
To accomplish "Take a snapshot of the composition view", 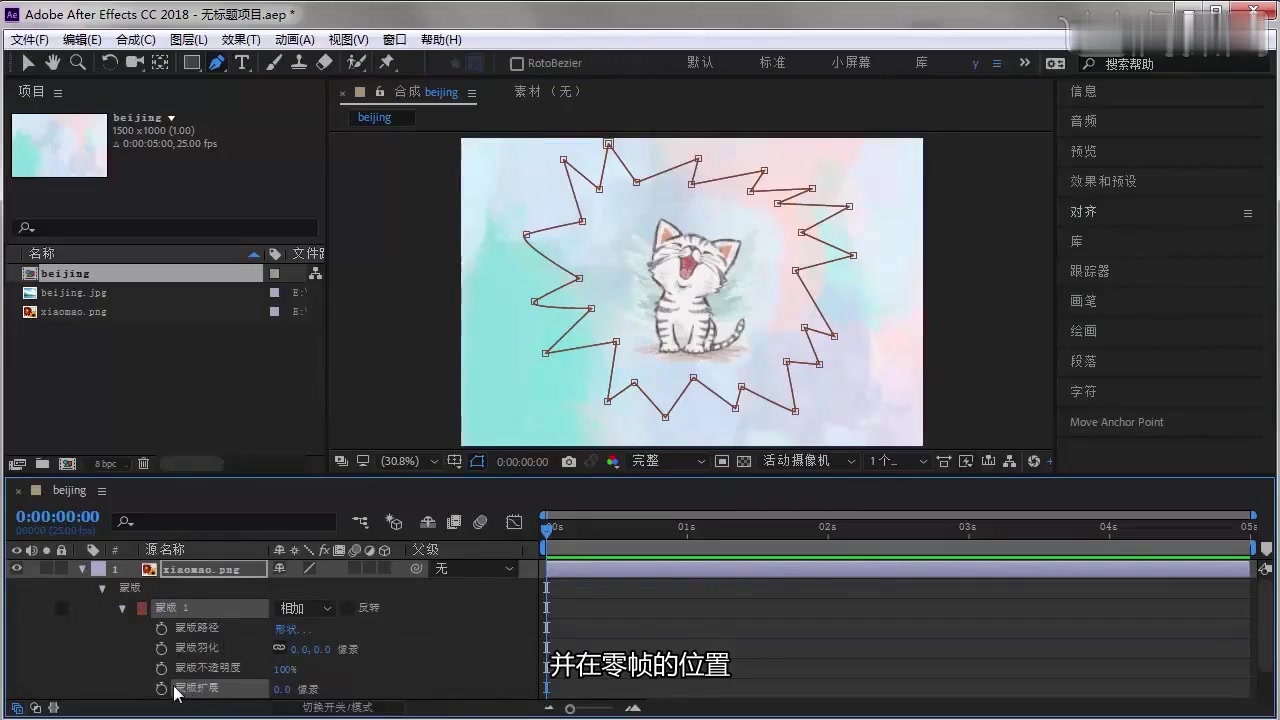I will pyautogui.click(x=568, y=461).
